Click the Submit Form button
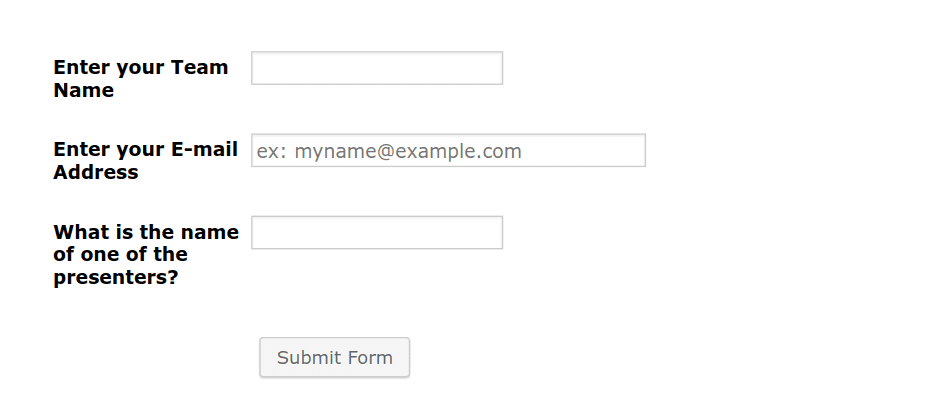This screenshot has width=930, height=410. [335, 357]
